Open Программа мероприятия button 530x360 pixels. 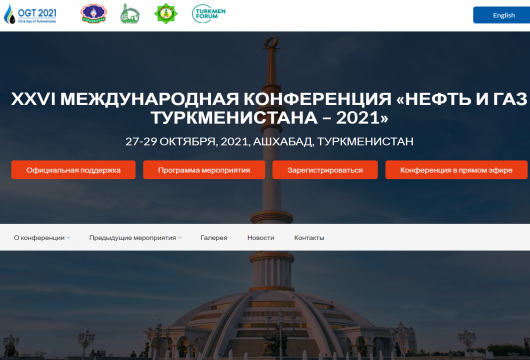tap(204, 170)
